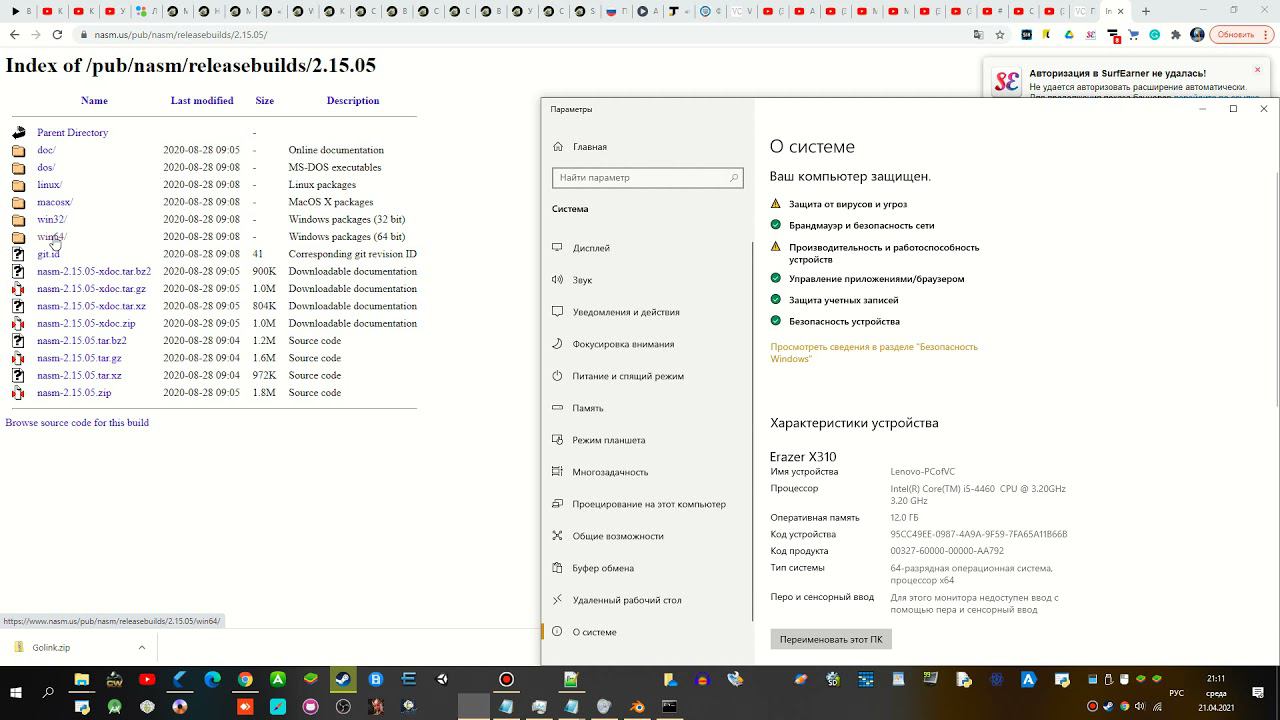Screen dimensions: 1280x720
Task: Open the Chrome profile avatar
Action: pyautogui.click(x=1197, y=34)
